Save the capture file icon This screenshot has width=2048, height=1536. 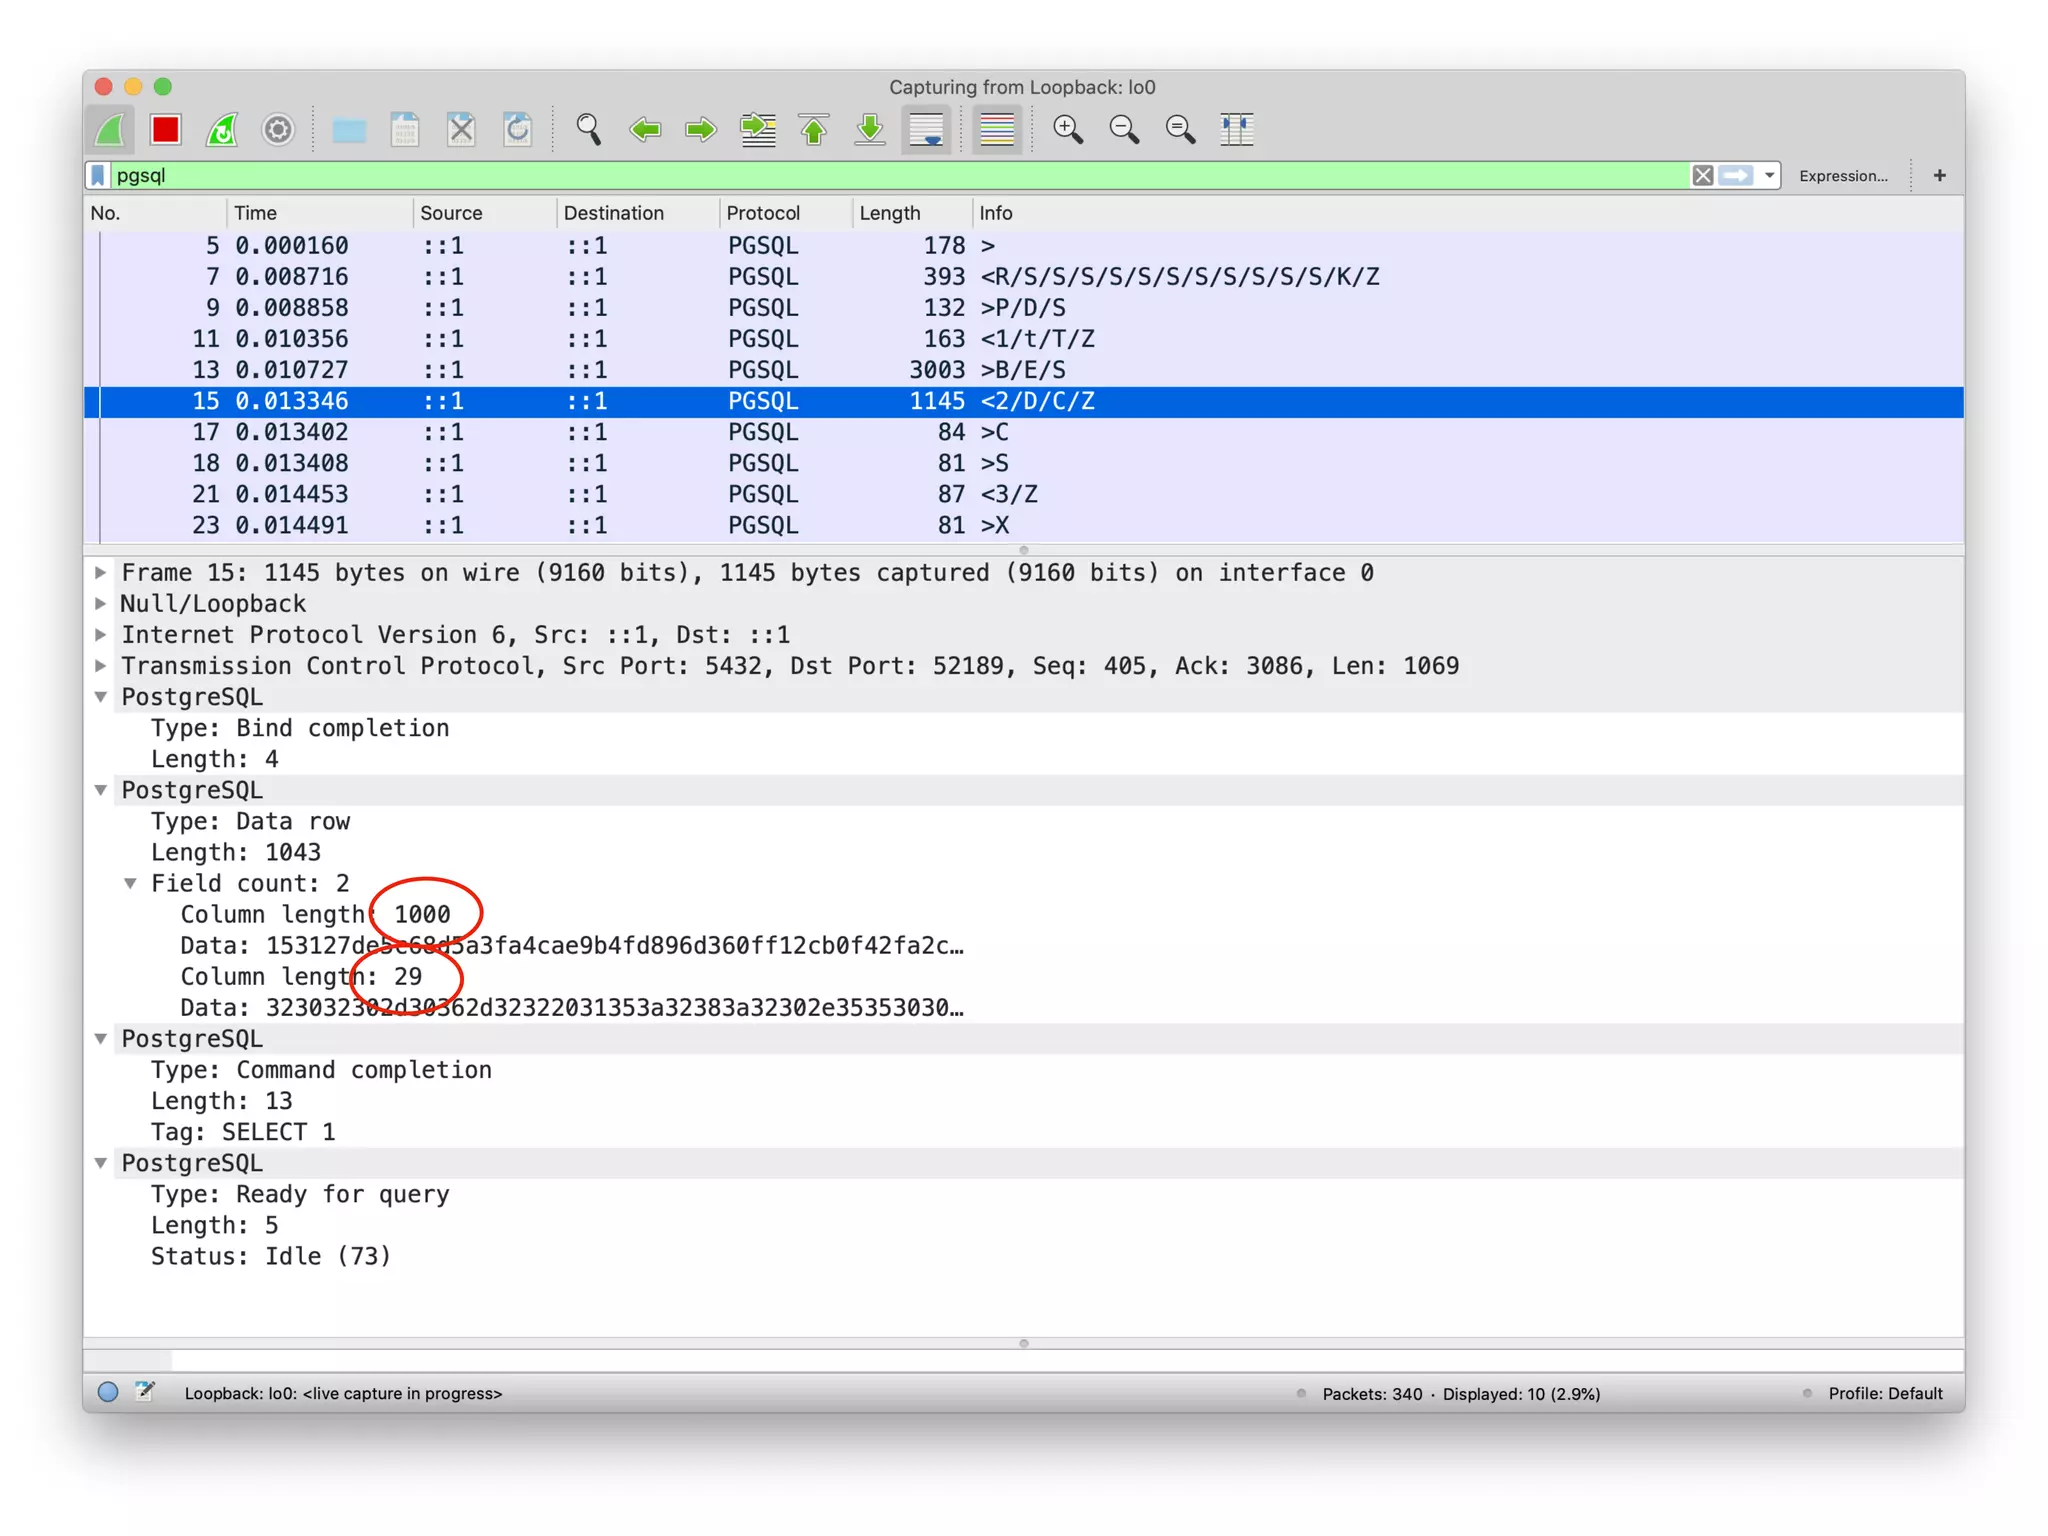405,129
